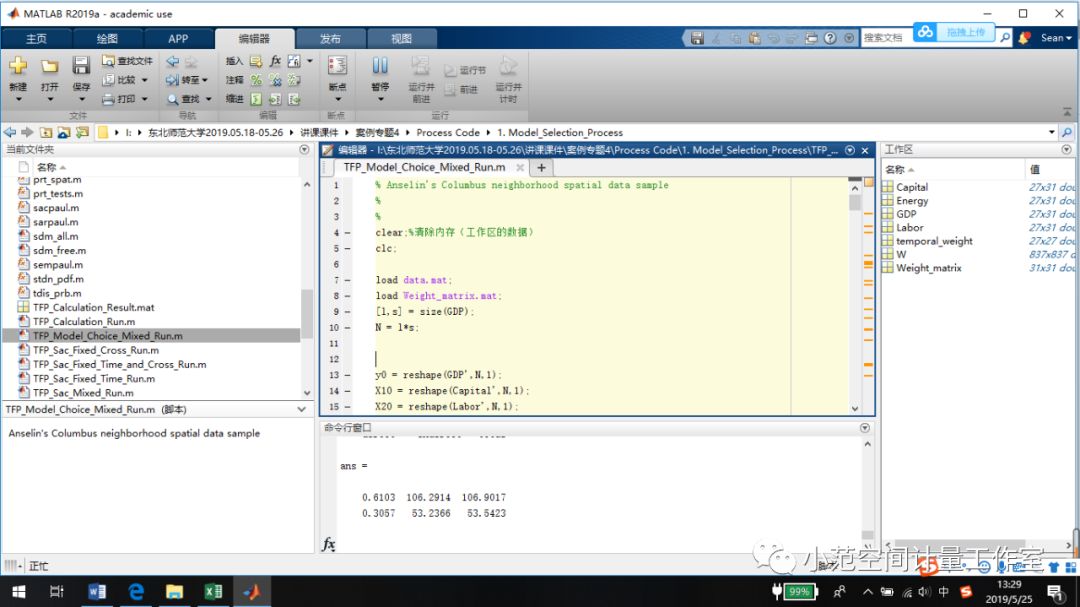Sort files by Name (名称) column header

tap(47, 167)
